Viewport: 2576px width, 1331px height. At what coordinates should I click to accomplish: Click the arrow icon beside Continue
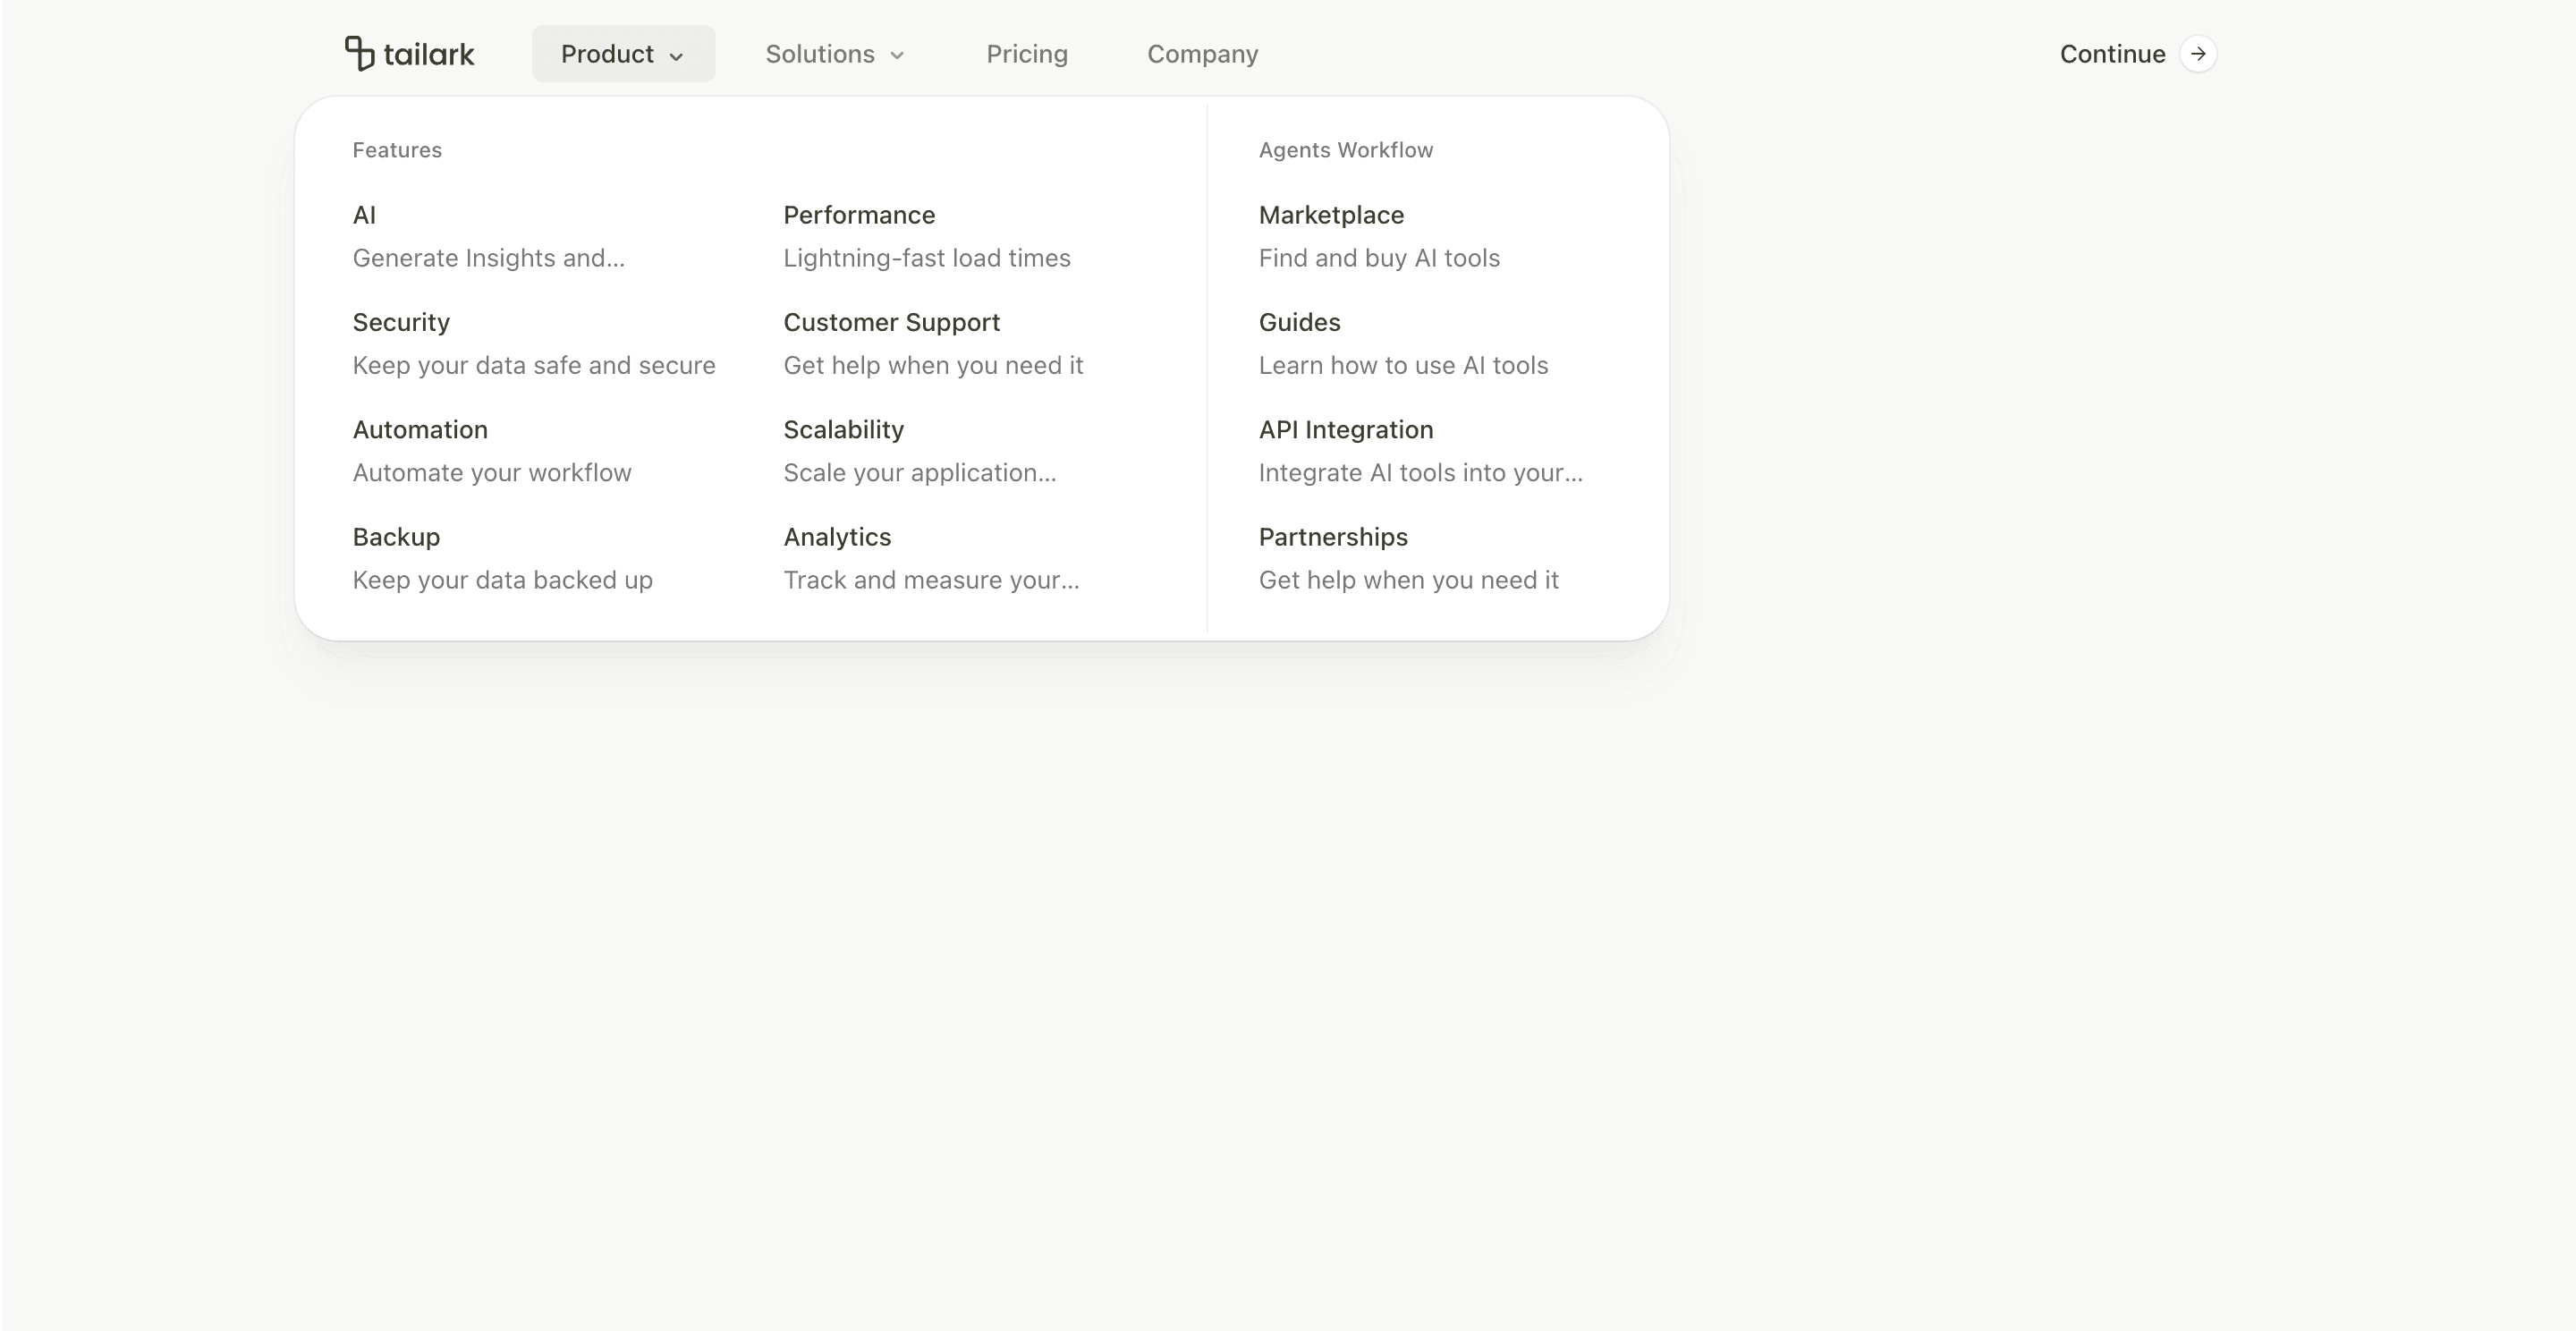(x=2197, y=54)
